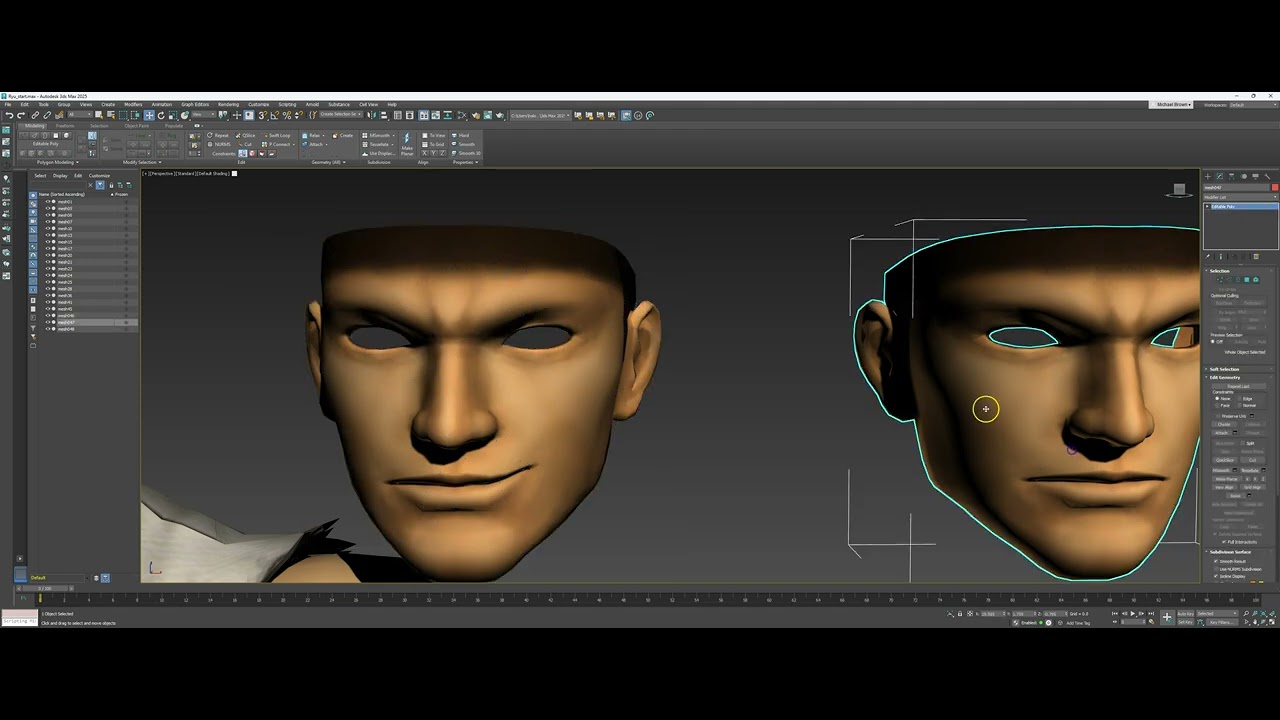This screenshot has width=1280, height=720.
Task: Click the Repeat tool in Edit panel
Action: (x=219, y=135)
